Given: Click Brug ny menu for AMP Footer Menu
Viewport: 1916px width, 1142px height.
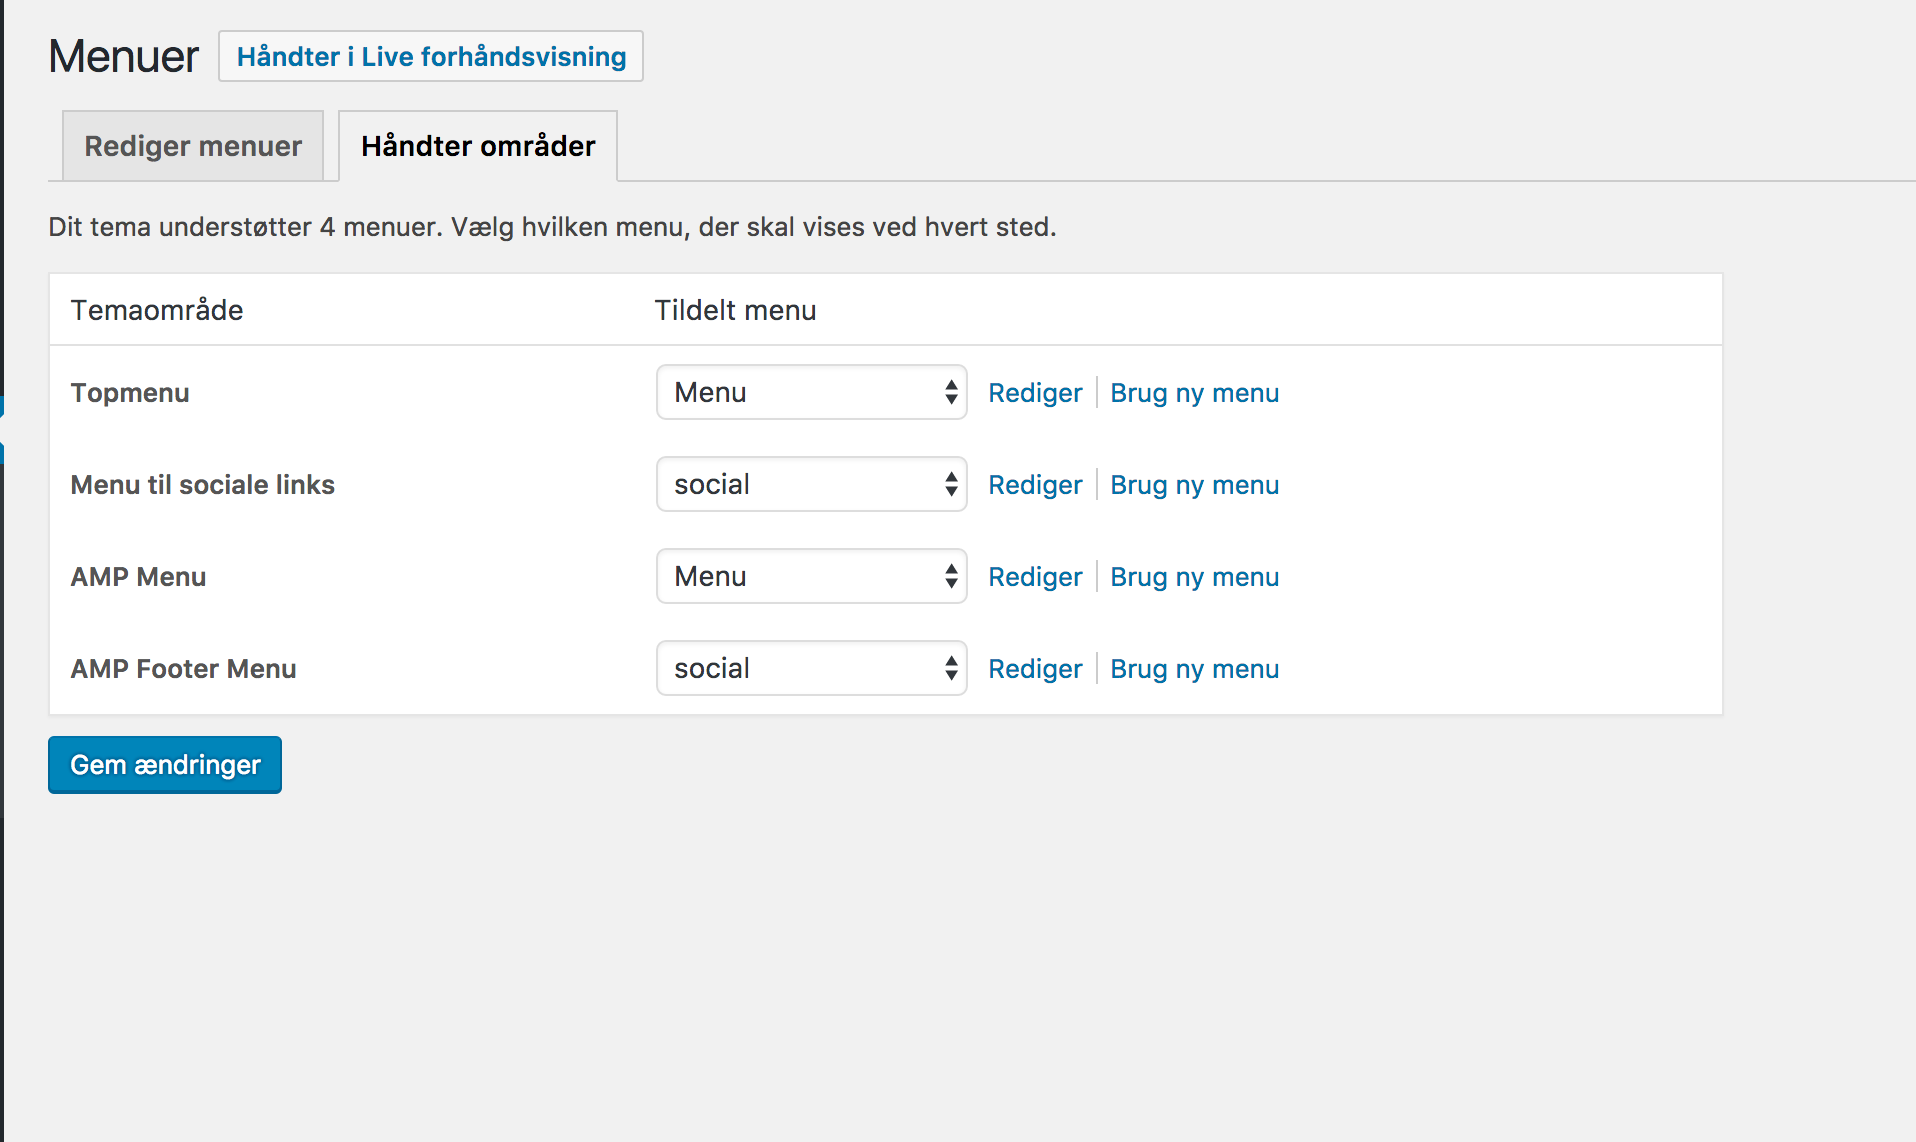Looking at the screenshot, I should pos(1194,669).
